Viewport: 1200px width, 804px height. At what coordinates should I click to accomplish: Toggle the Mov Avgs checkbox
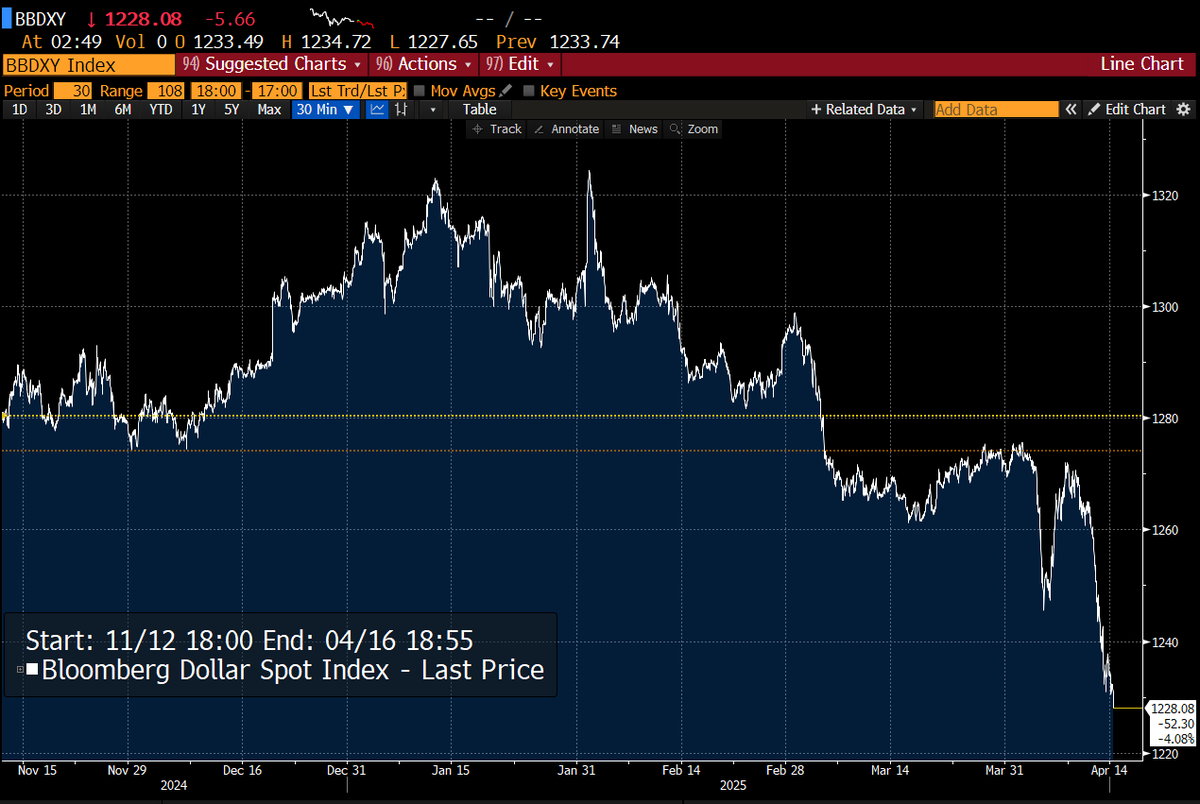tap(420, 91)
